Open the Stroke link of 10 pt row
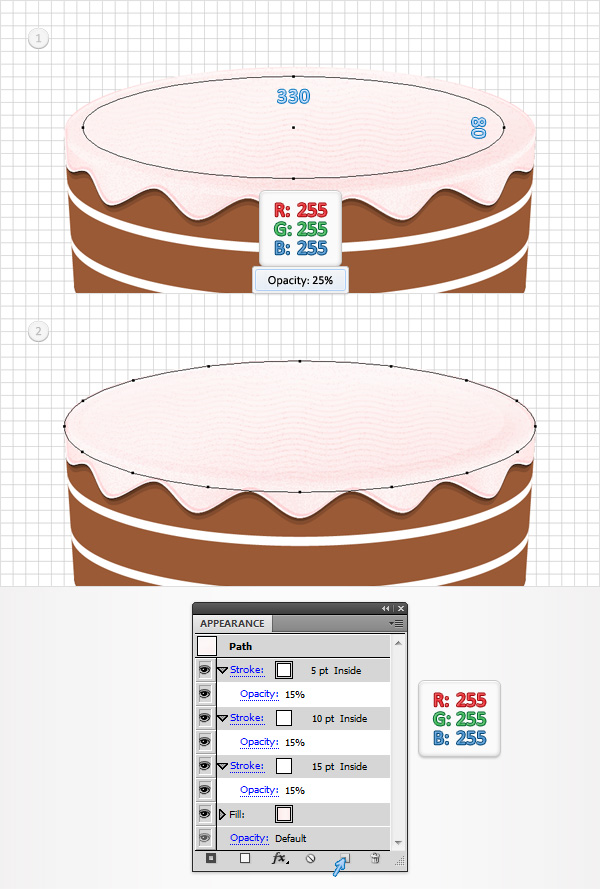This screenshot has height=889, width=600. tap(247, 718)
